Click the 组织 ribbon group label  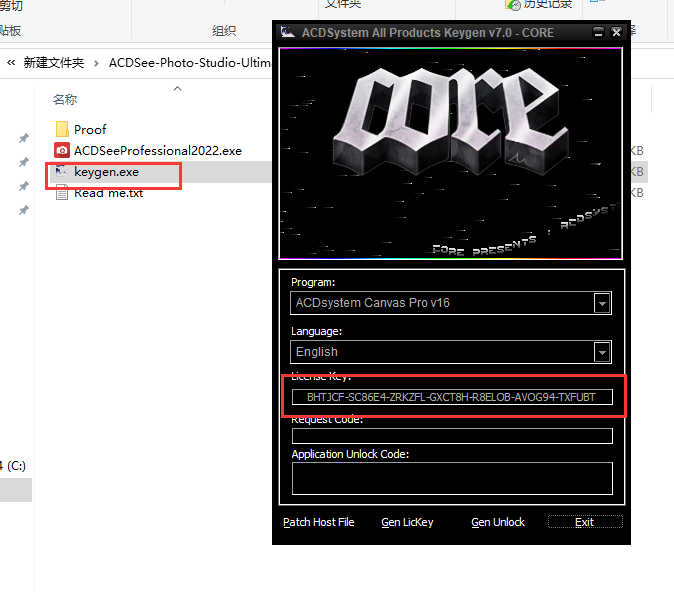click(224, 31)
